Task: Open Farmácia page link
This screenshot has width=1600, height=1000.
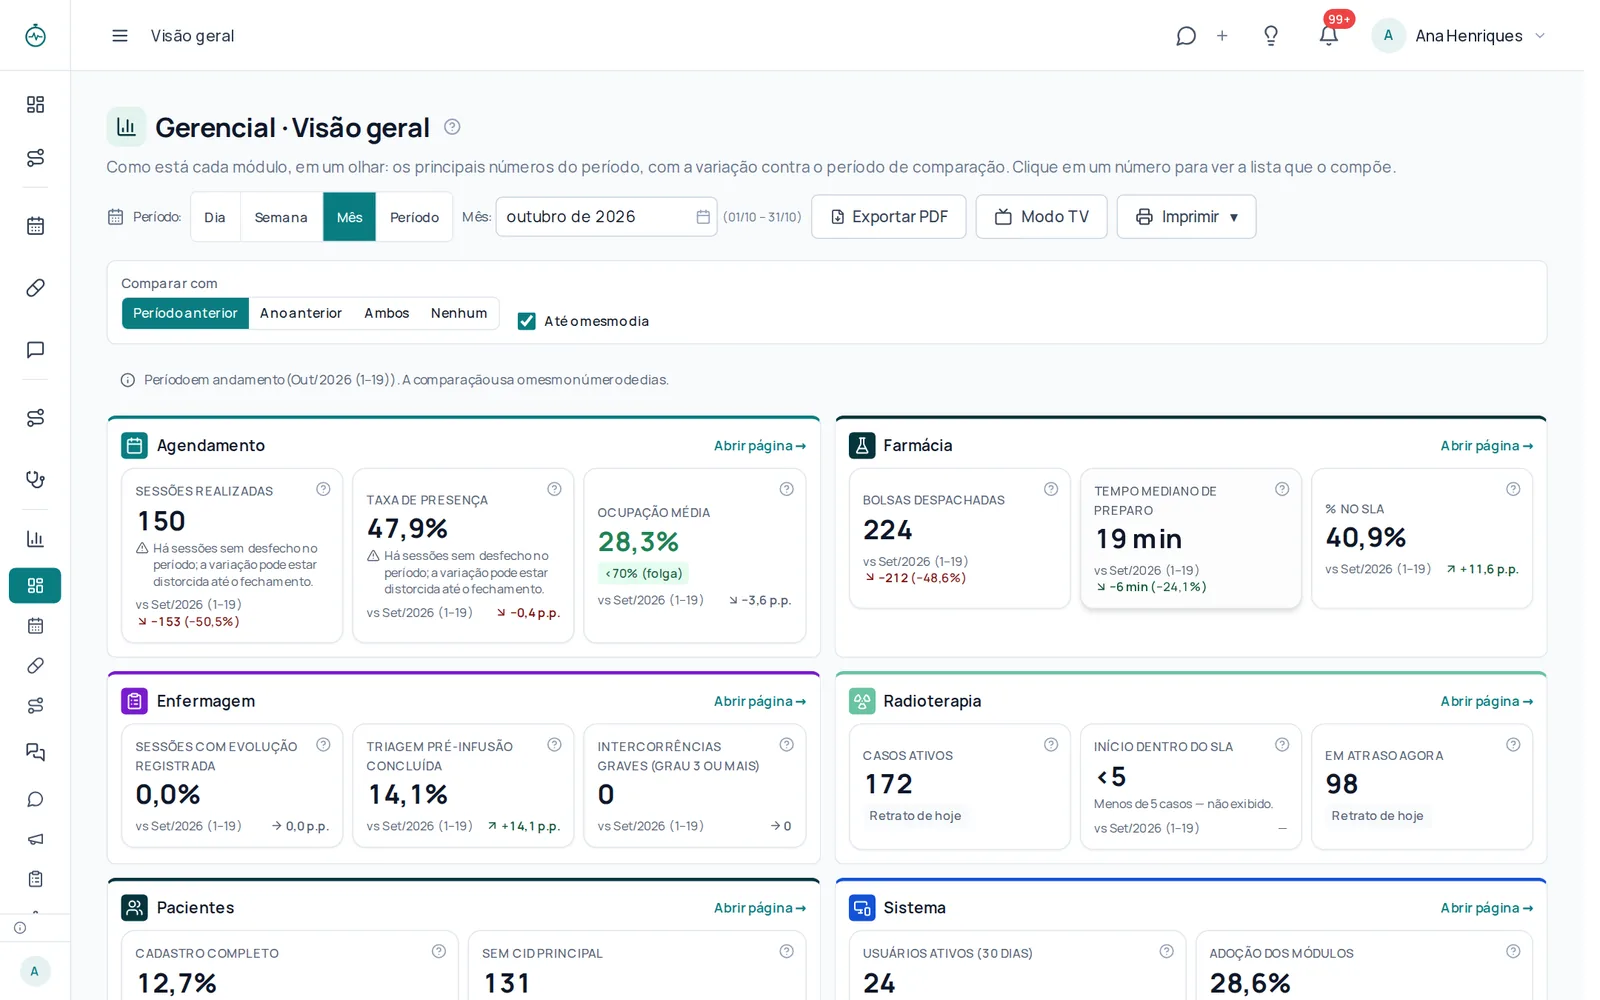Action: [x=1486, y=446]
